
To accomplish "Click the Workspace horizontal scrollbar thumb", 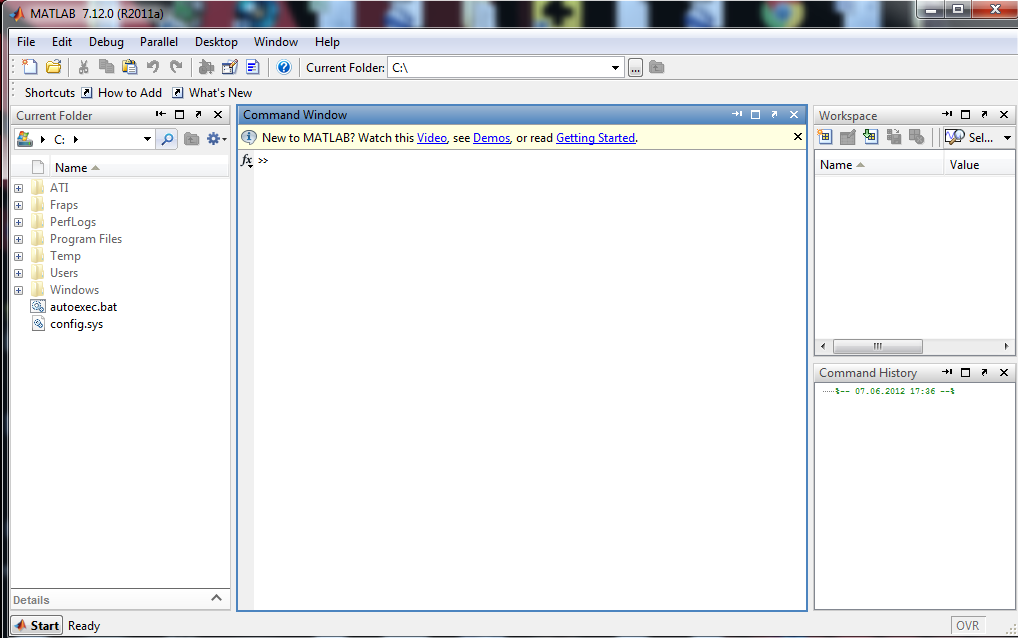I will pos(877,346).
